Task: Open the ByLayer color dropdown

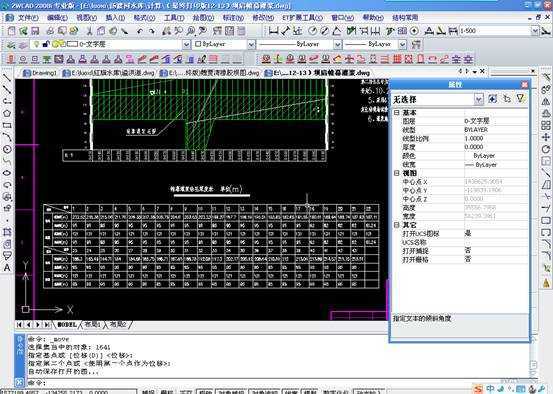Action: (251, 44)
